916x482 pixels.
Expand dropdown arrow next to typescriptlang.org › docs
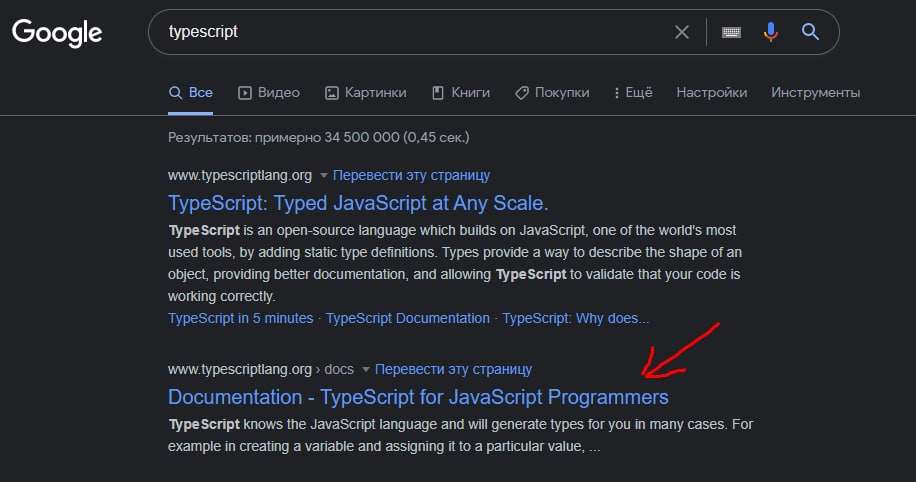pyautogui.click(x=365, y=369)
